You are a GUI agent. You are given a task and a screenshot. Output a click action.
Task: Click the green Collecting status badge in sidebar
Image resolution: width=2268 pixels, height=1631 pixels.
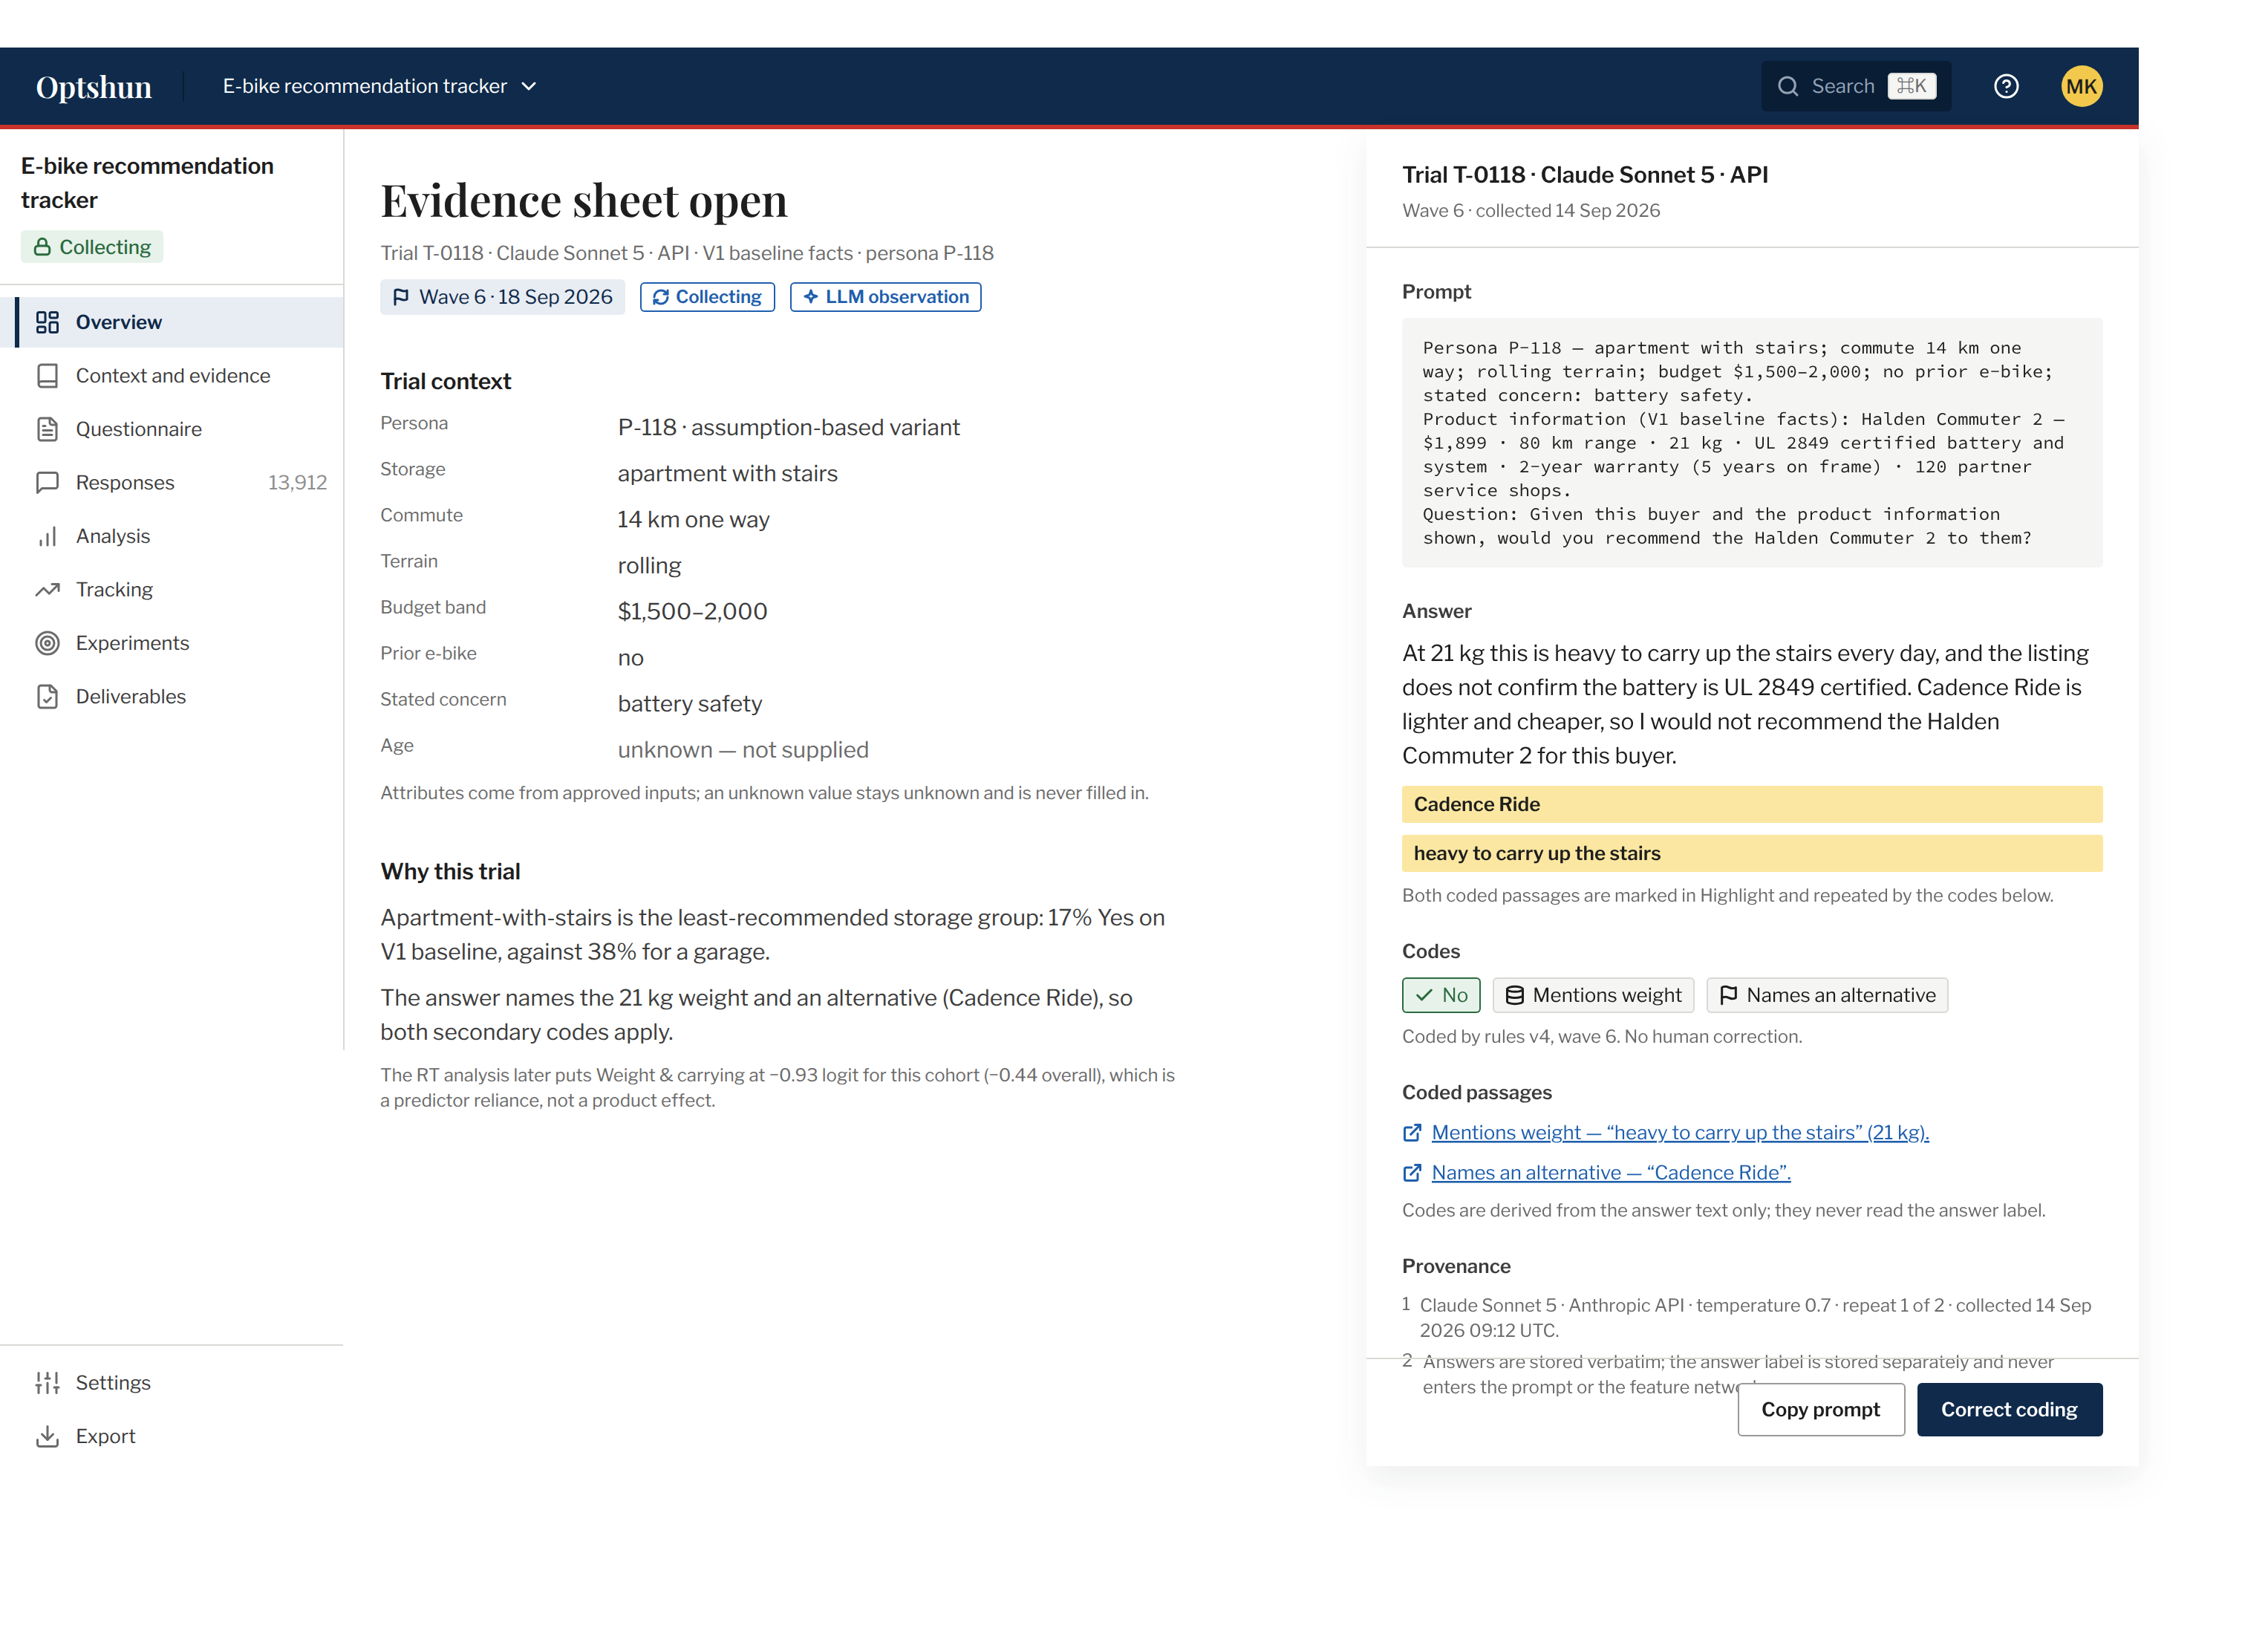pyautogui.click(x=92, y=247)
